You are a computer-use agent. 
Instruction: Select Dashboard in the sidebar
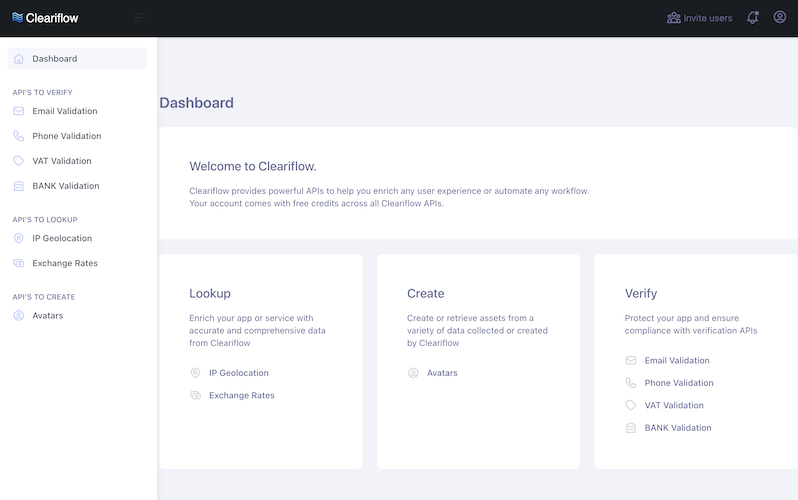pos(77,59)
